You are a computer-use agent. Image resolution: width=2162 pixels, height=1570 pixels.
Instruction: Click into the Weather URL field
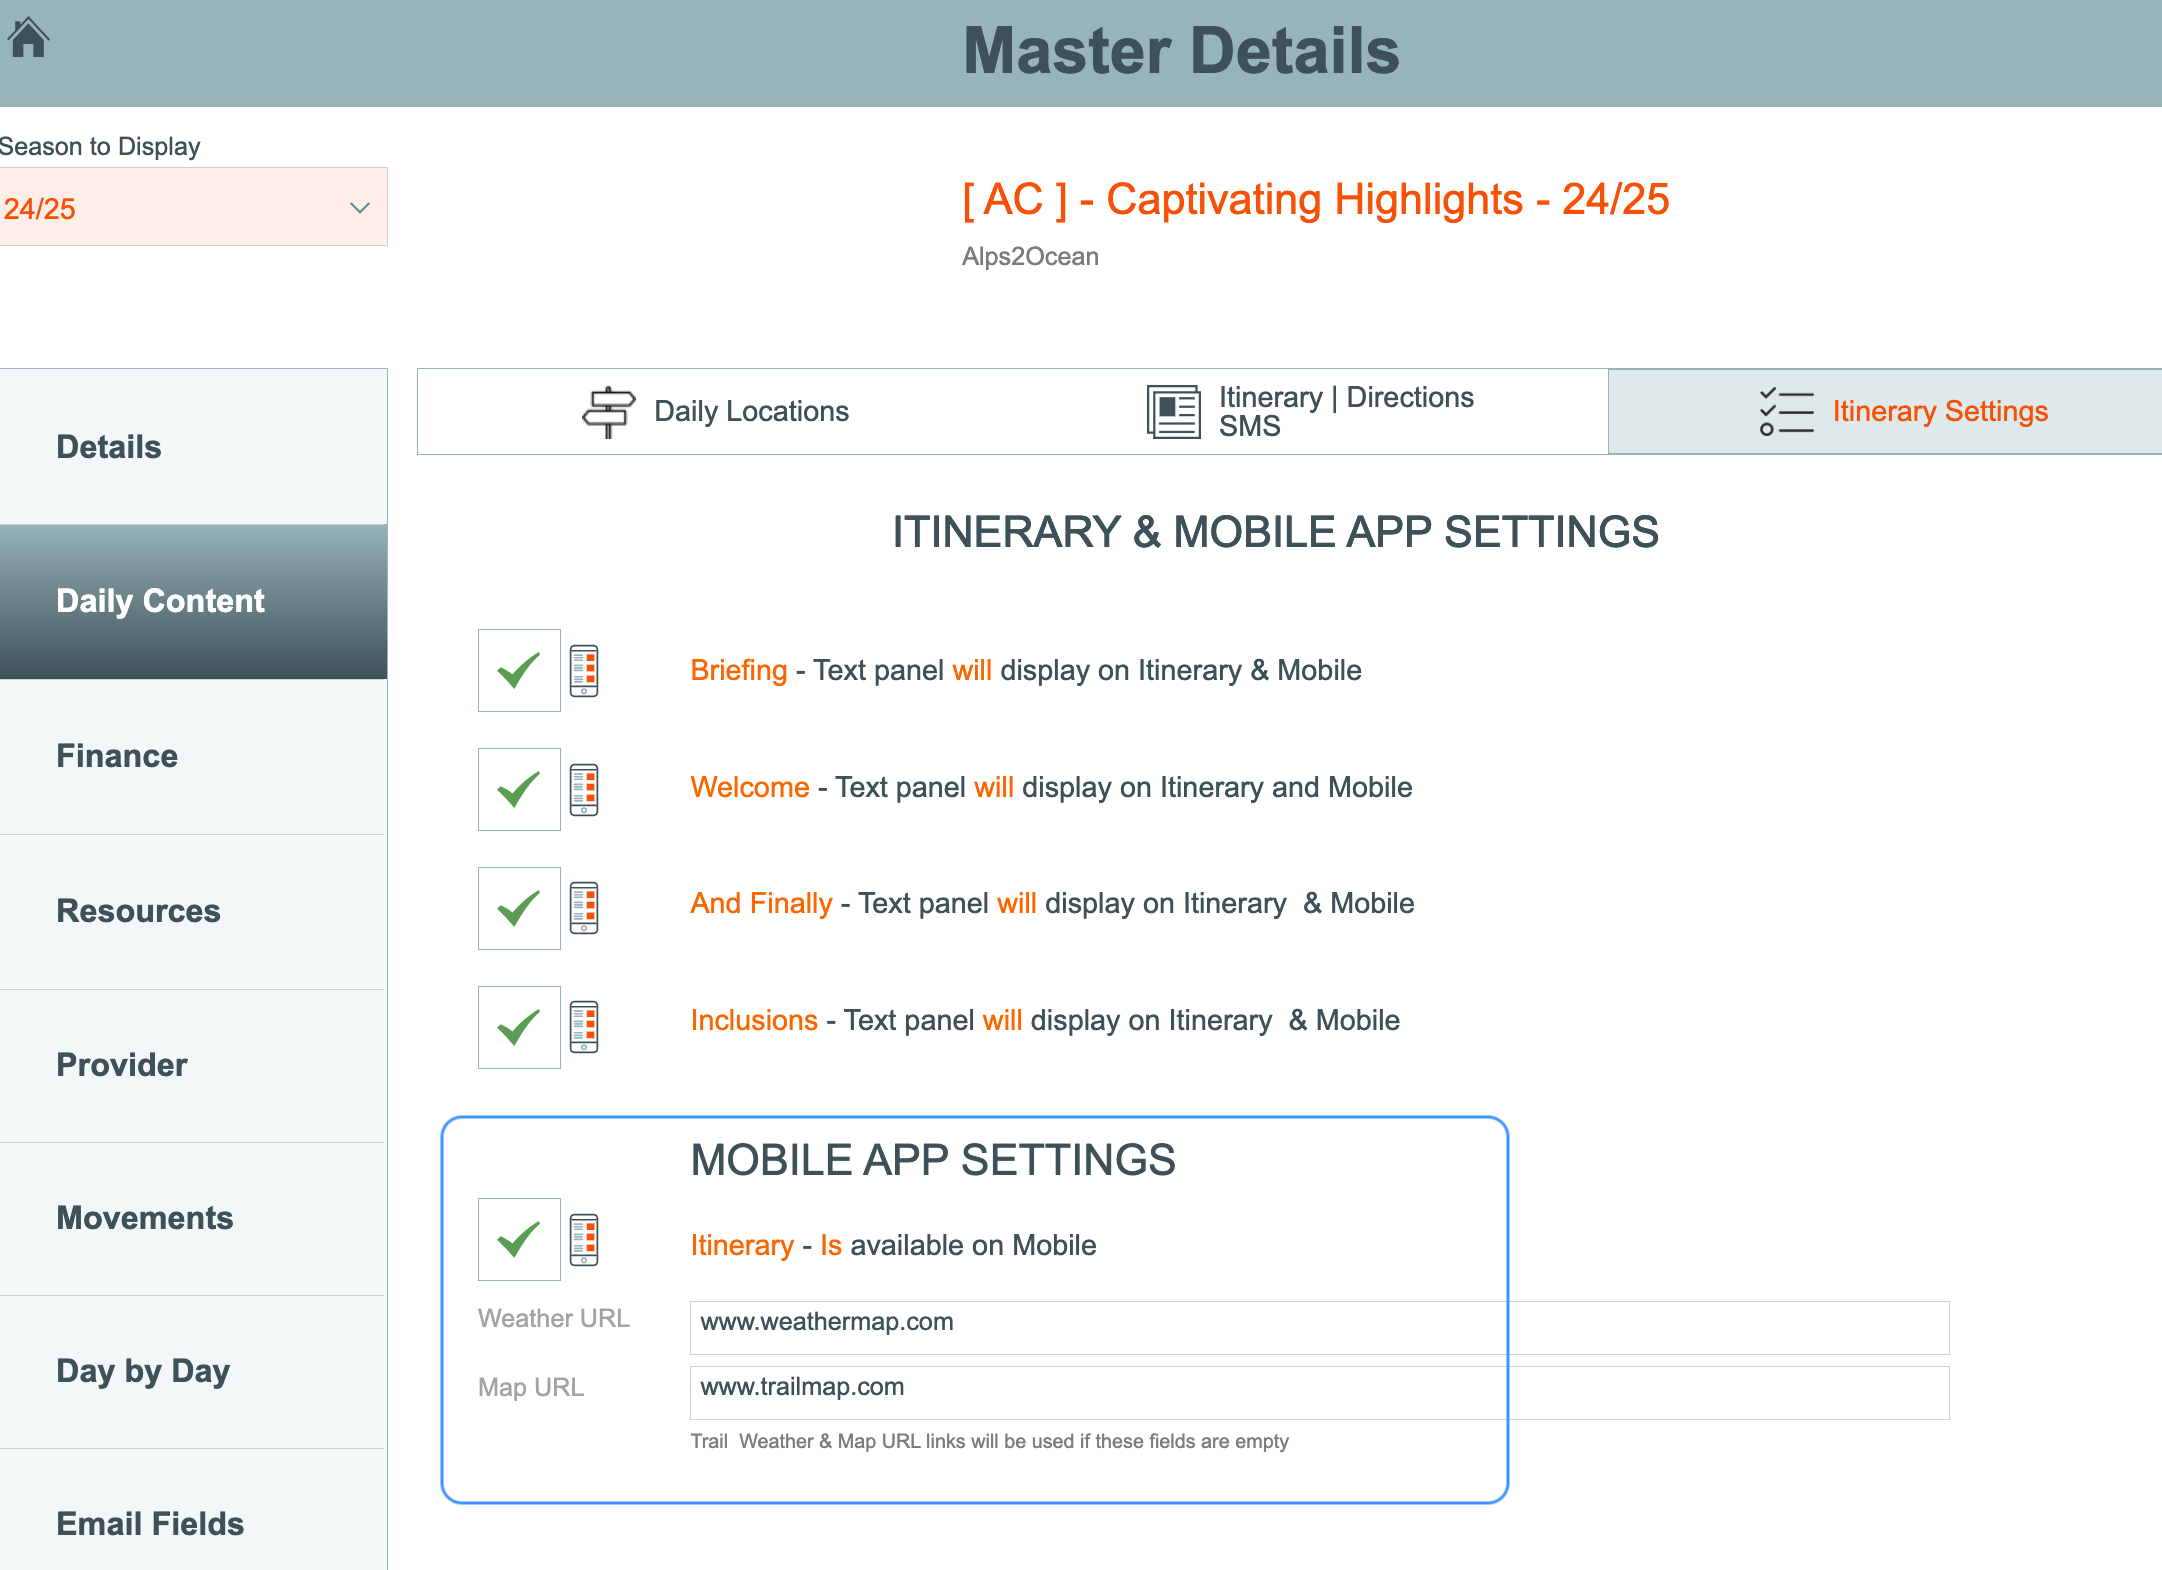click(x=1320, y=1327)
